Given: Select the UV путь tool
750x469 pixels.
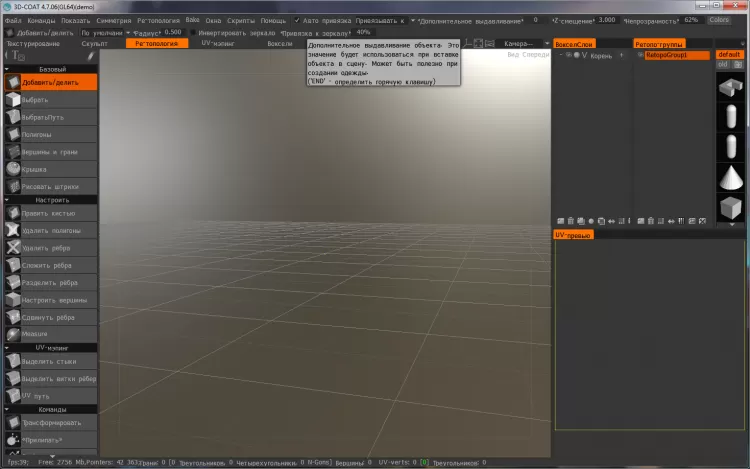Looking at the screenshot, I should click(51, 396).
